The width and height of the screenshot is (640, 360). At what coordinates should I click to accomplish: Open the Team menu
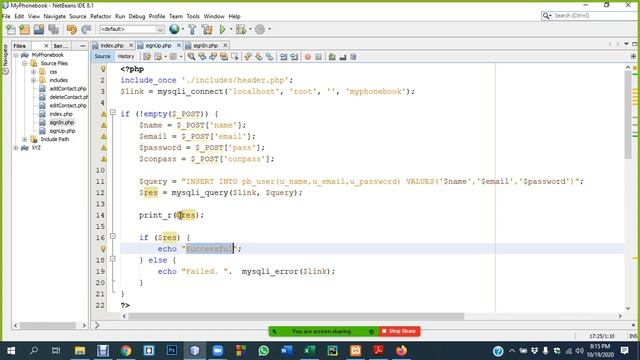176,16
